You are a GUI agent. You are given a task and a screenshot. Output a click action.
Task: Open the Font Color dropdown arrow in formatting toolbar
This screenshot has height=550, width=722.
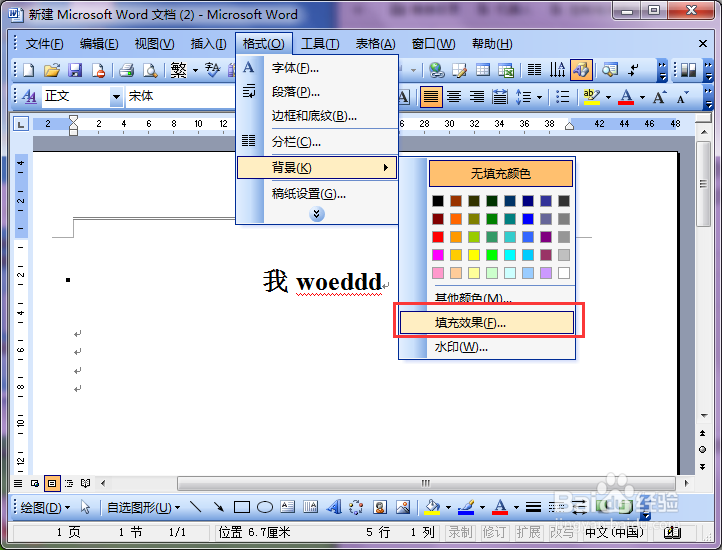click(x=642, y=97)
